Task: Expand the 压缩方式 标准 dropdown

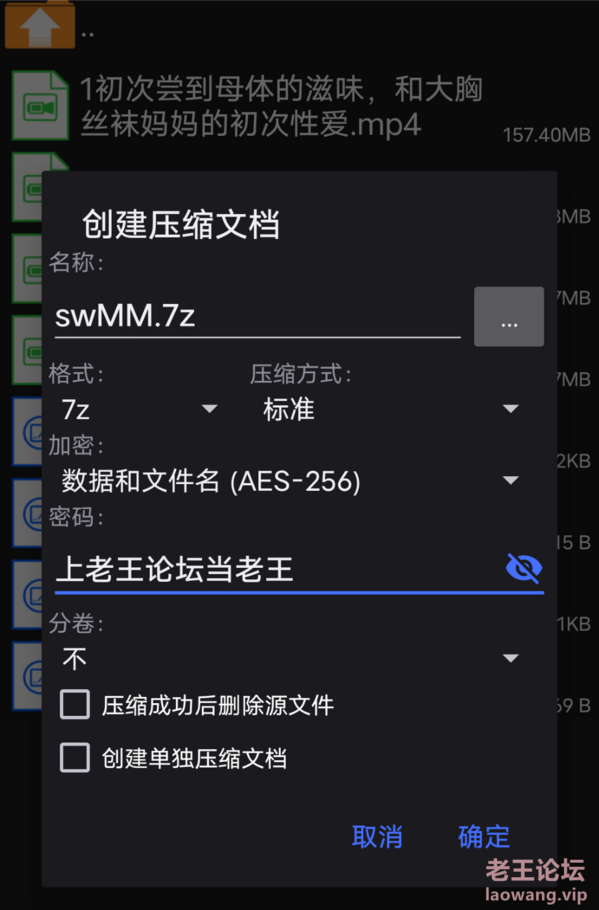Action: [x=391, y=409]
